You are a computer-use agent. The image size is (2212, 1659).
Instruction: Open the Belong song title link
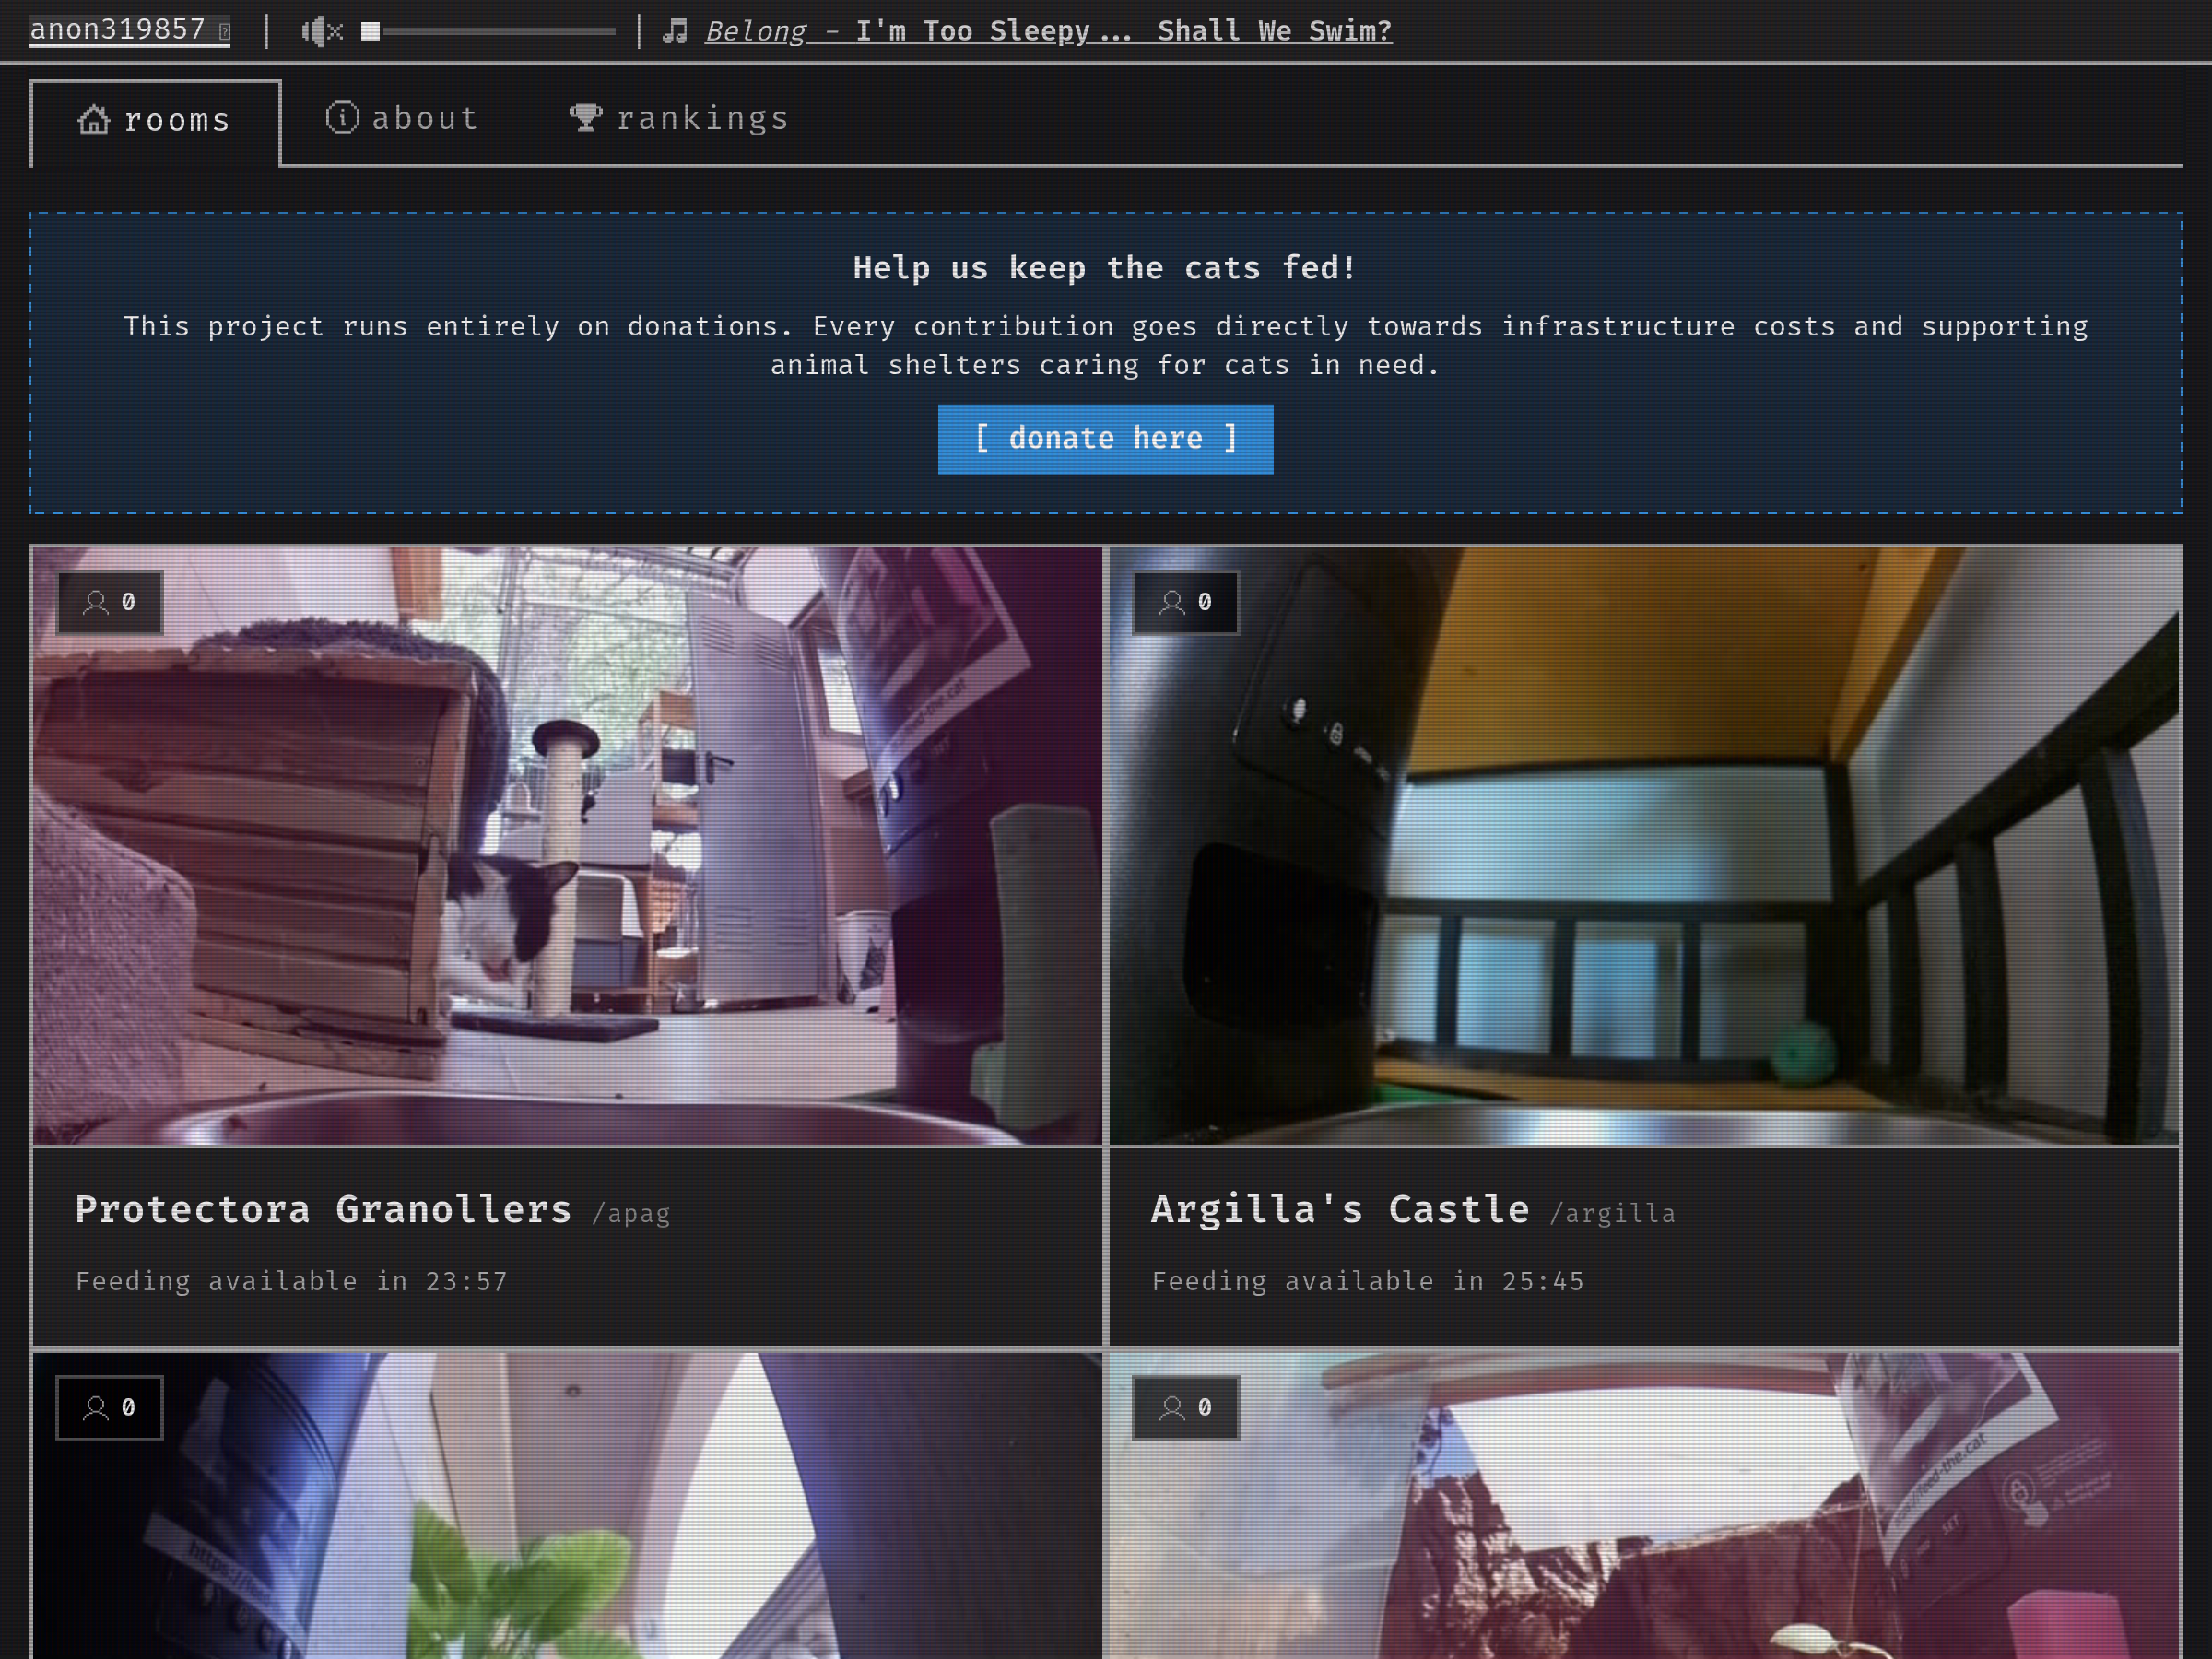(1048, 31)
